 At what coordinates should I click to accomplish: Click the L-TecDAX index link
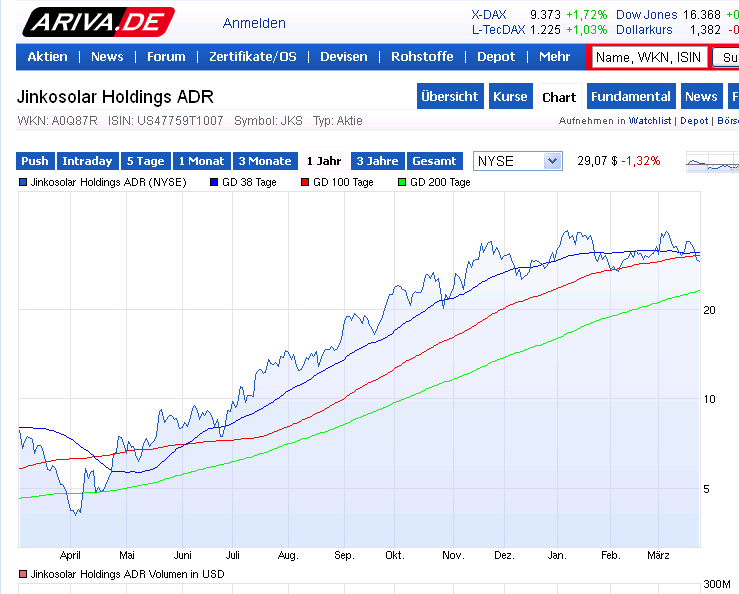[x=498, y=30]
